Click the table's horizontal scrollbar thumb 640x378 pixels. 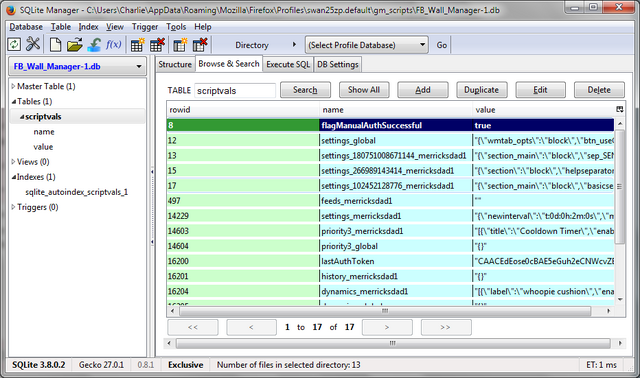(384, 311)
